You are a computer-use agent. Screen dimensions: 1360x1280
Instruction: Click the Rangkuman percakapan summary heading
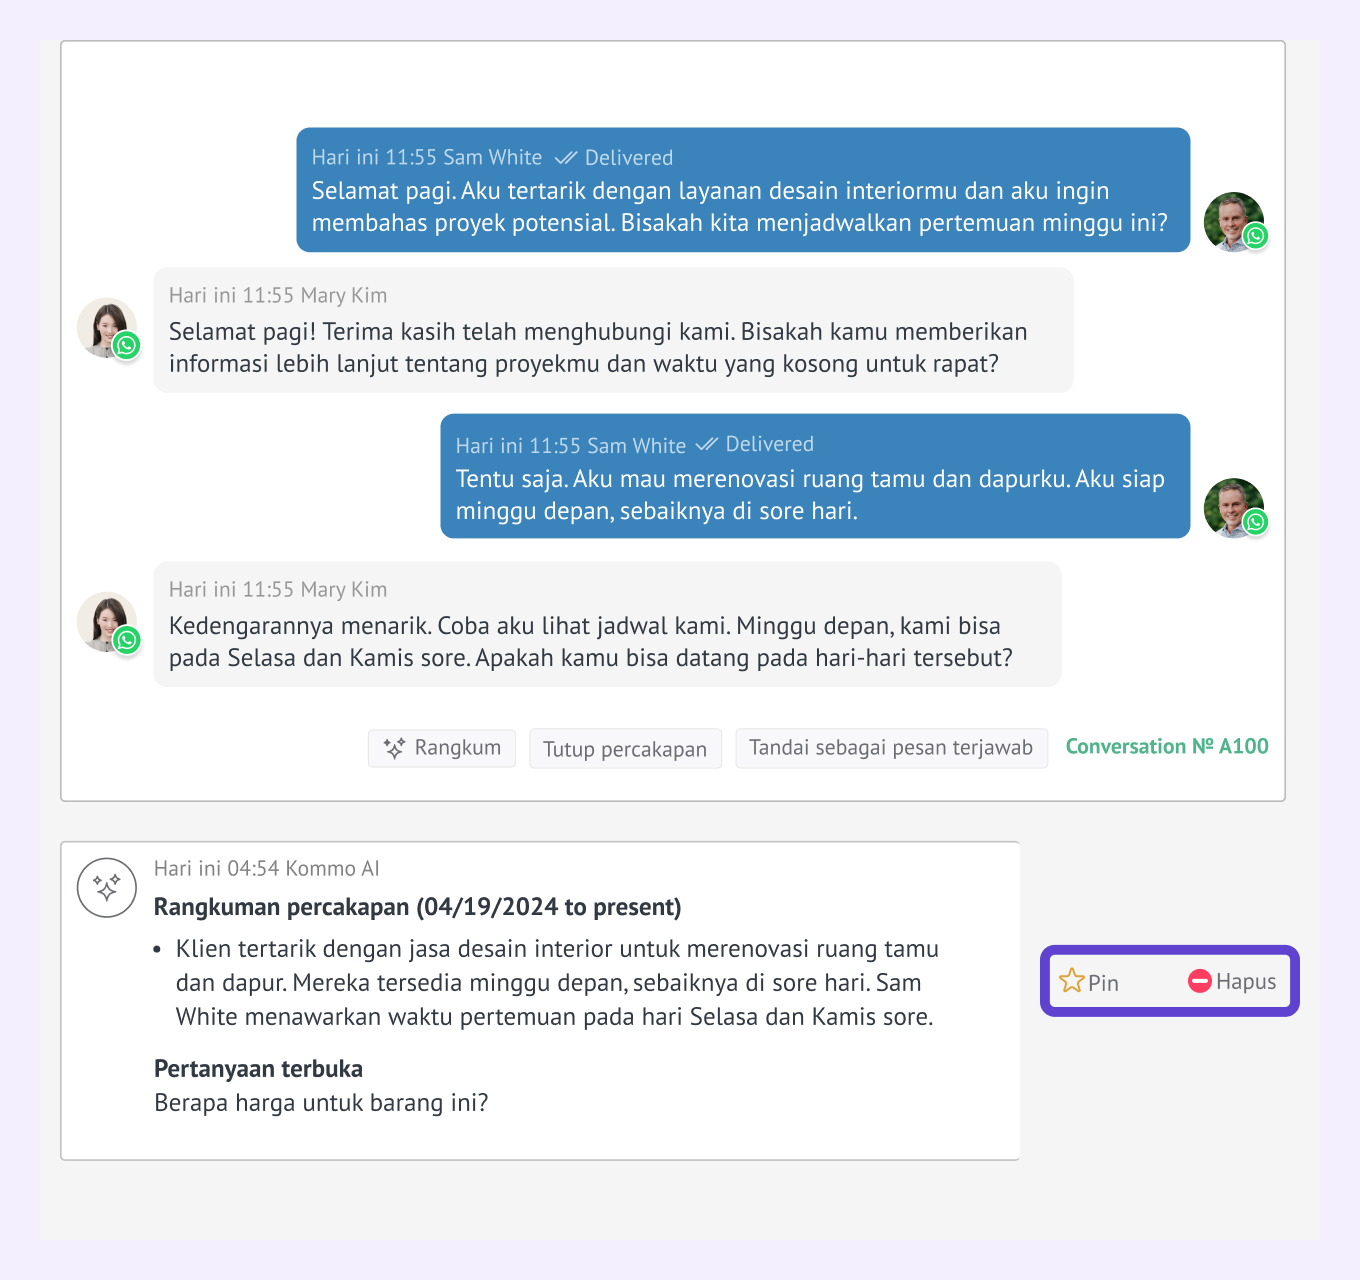pos(418,907)
